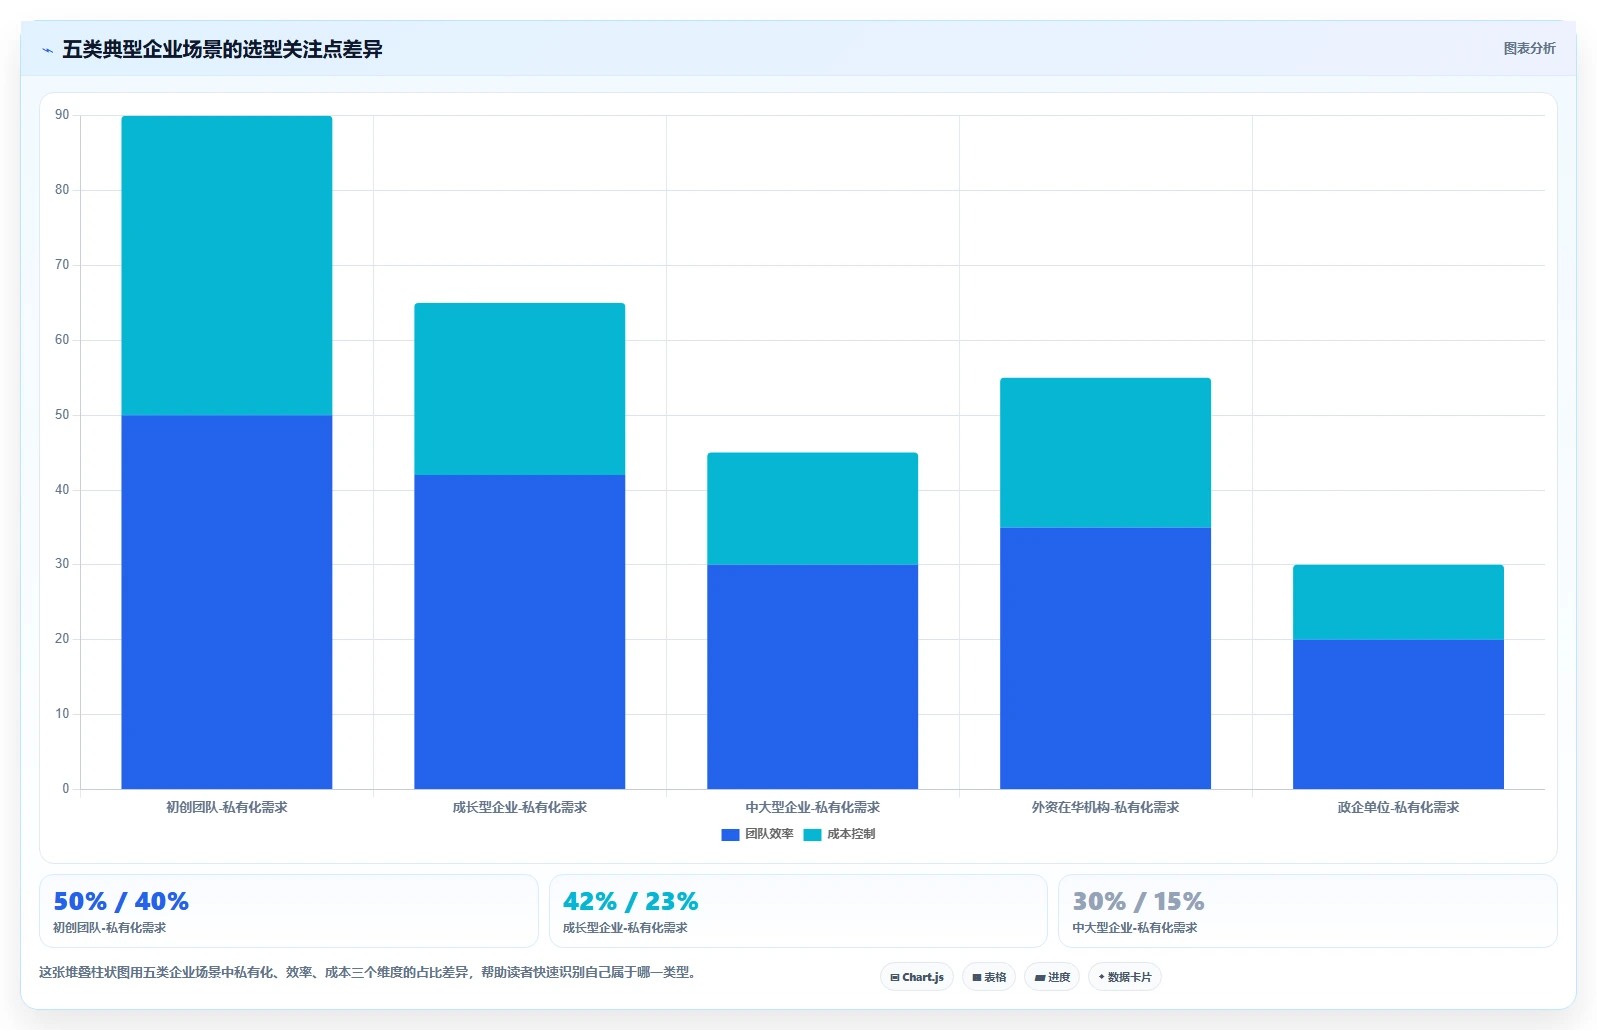1597x1030 pixels.
Task: Click the y-axis value 90
Action: pos(63,115)
